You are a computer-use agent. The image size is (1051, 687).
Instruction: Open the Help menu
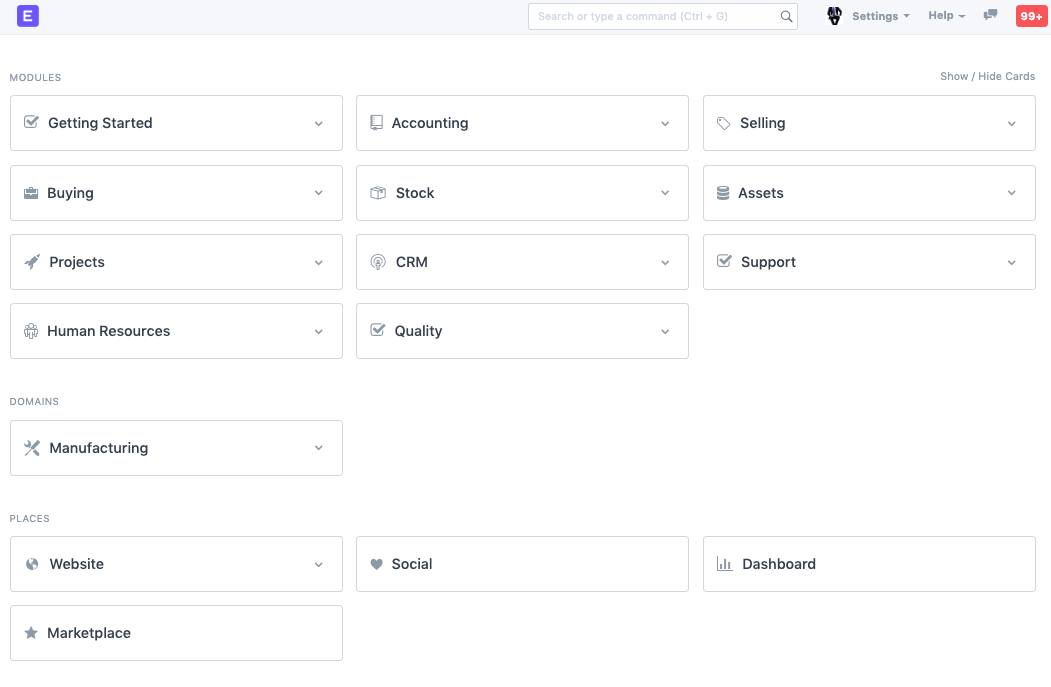coord(946,16)
